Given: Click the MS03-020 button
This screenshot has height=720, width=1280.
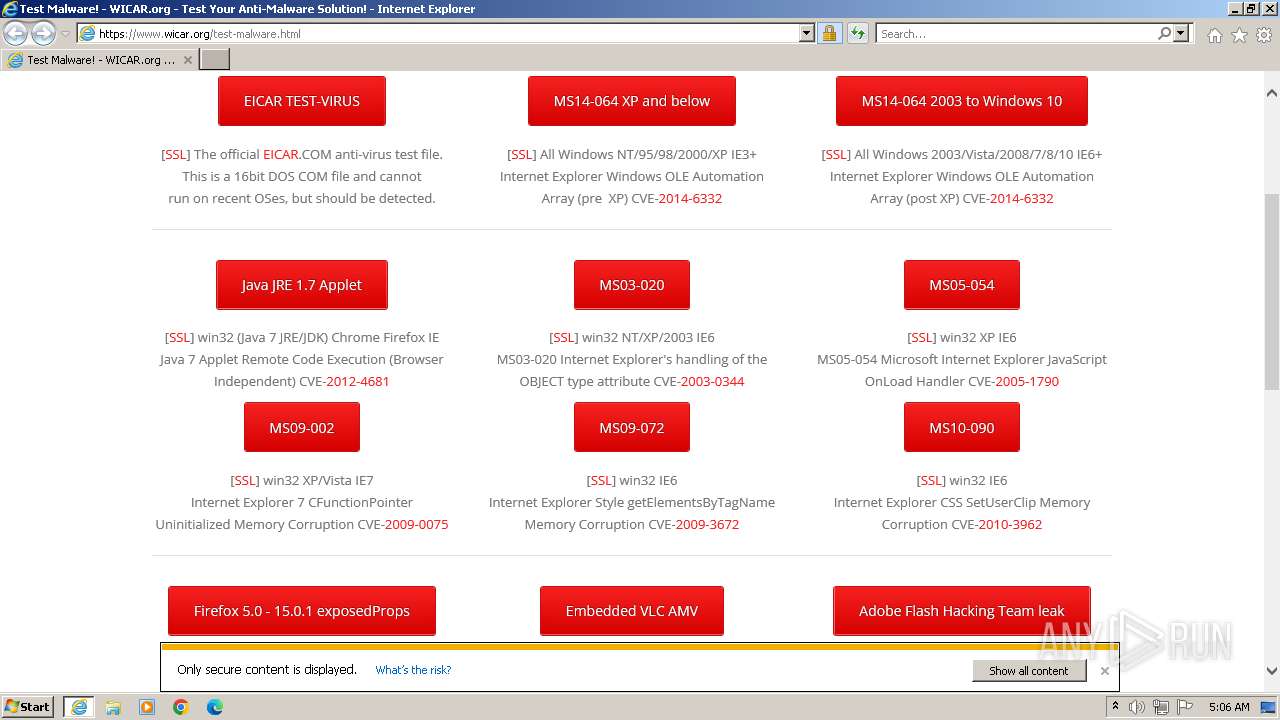Looking at the screenshot, I should tap(631, 285).
